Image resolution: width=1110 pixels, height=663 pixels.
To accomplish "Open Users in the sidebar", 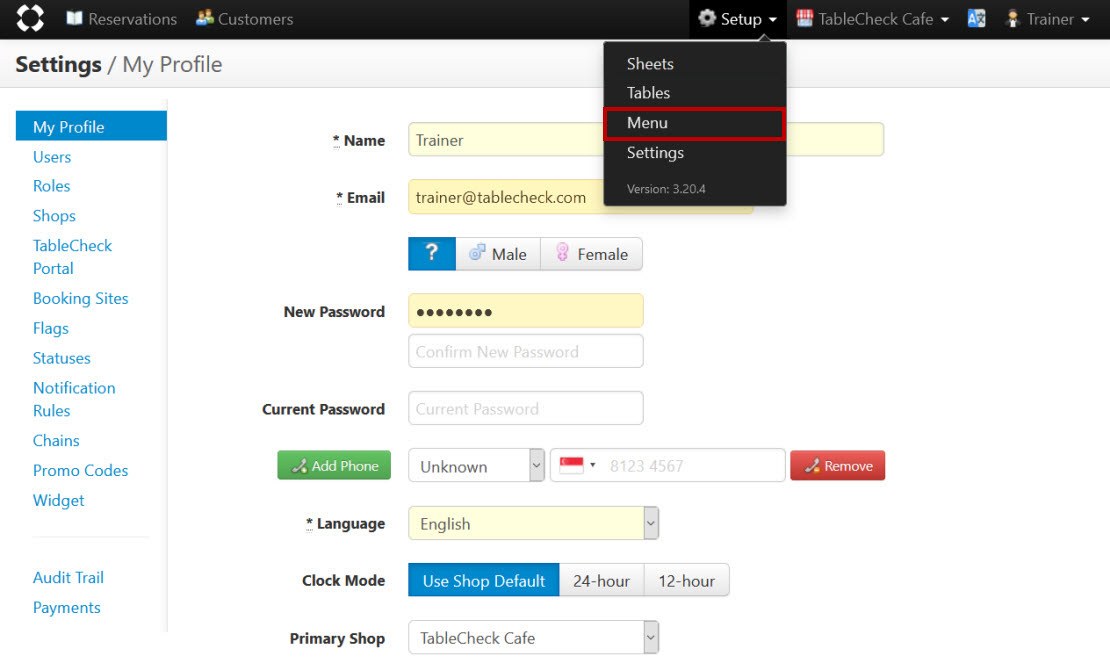I will click(52, 157).
